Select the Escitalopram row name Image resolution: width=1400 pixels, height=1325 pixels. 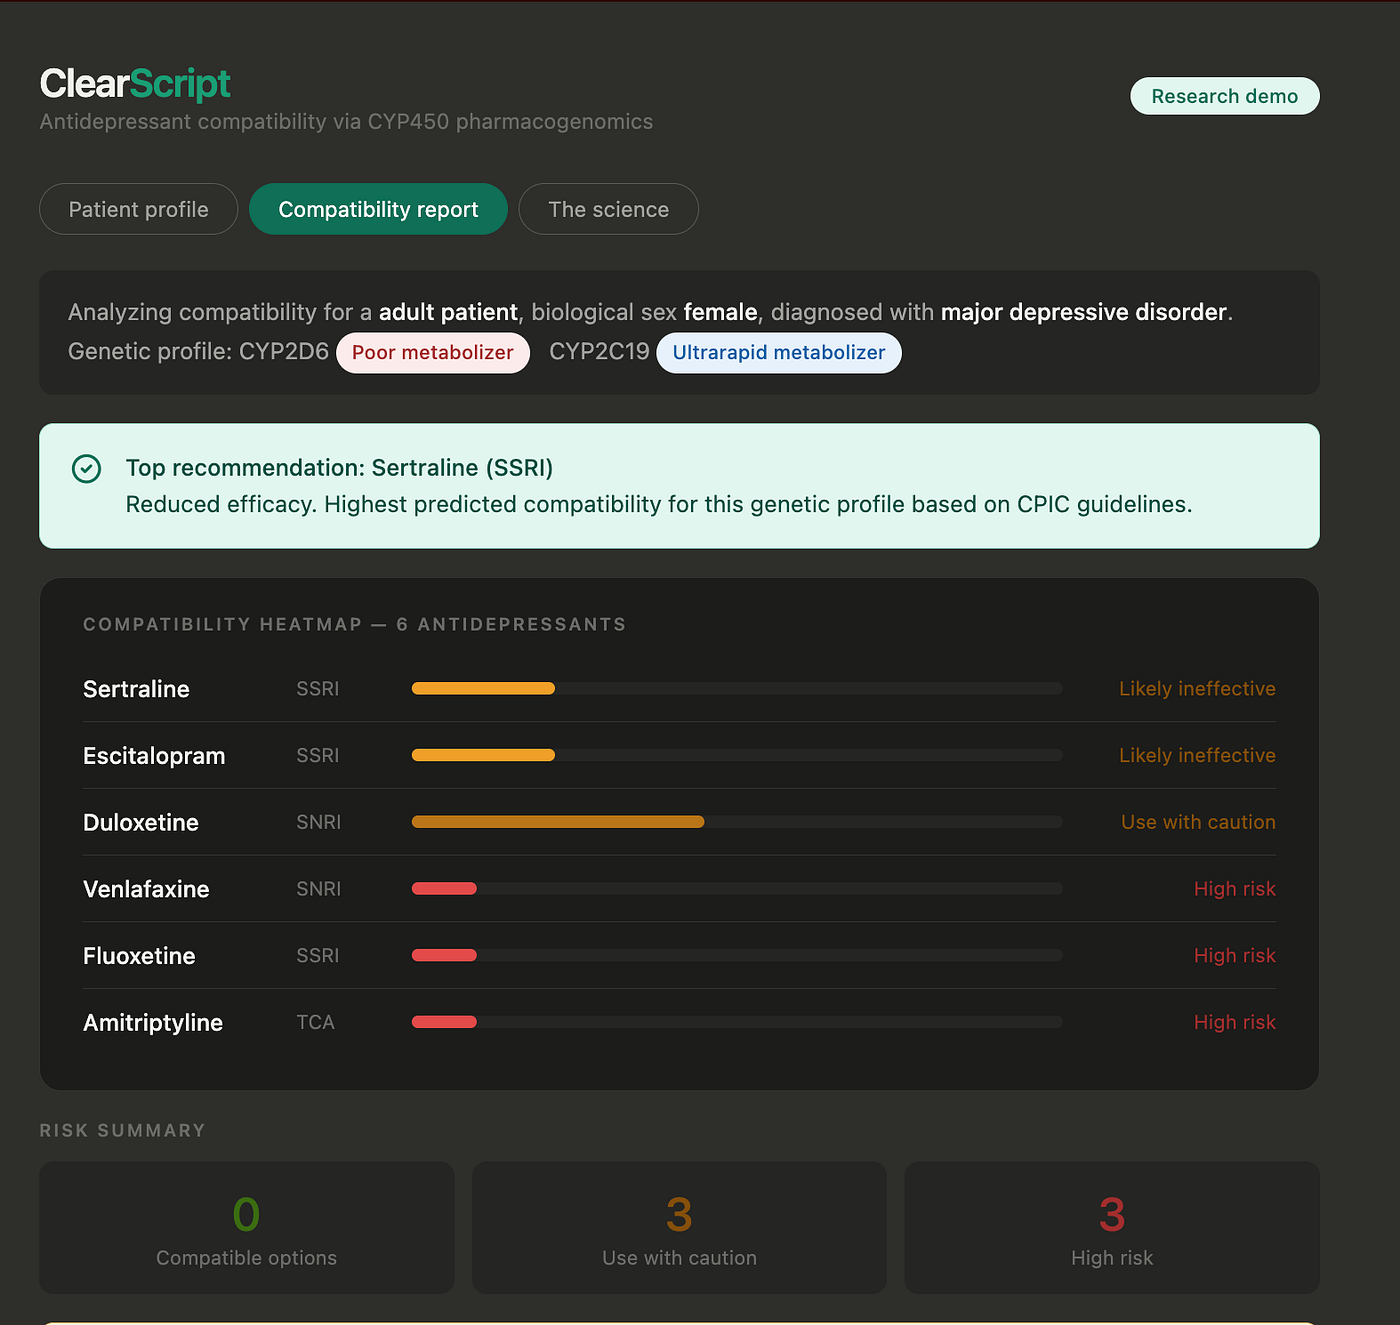[x=154, y=756]
